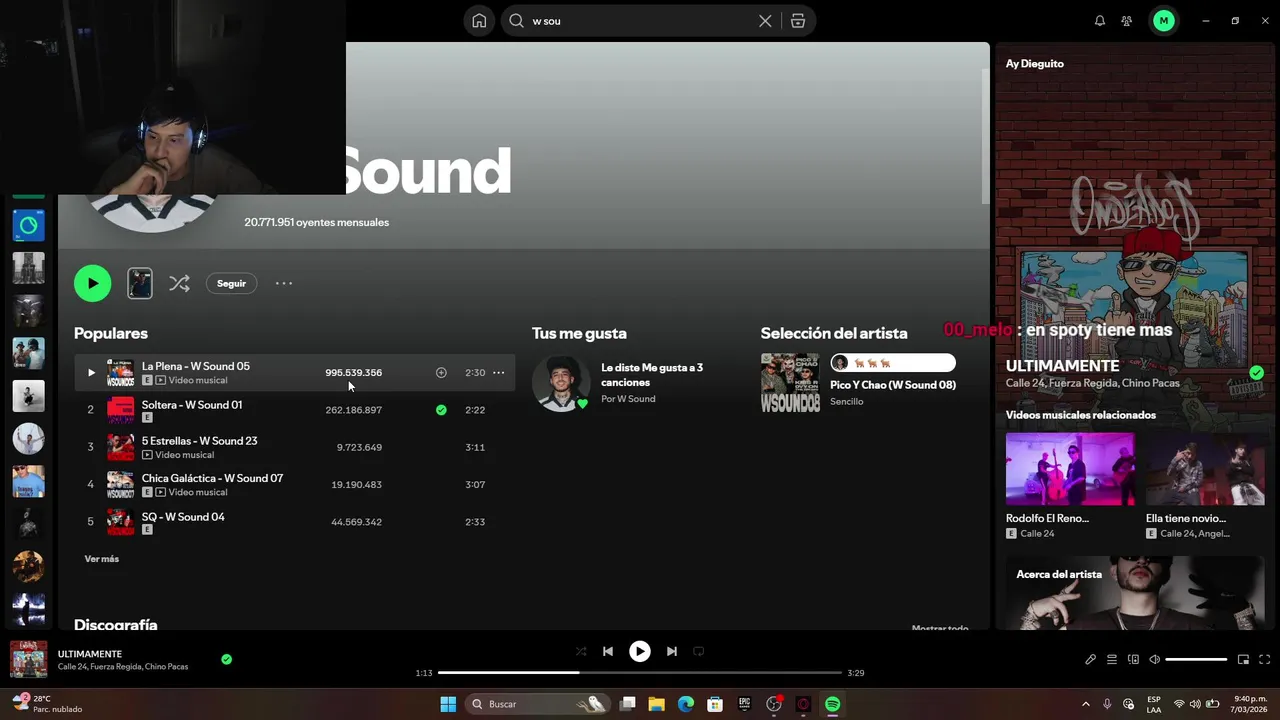Play the artist with the green button
This screenshot has height=720, width=1280.
click(92, 284)
